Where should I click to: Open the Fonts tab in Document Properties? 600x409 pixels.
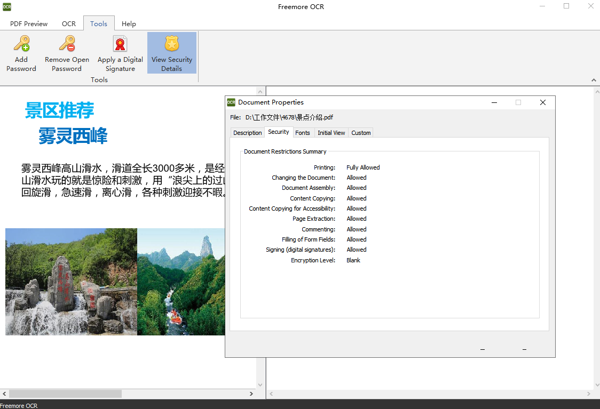click(302, 132)
